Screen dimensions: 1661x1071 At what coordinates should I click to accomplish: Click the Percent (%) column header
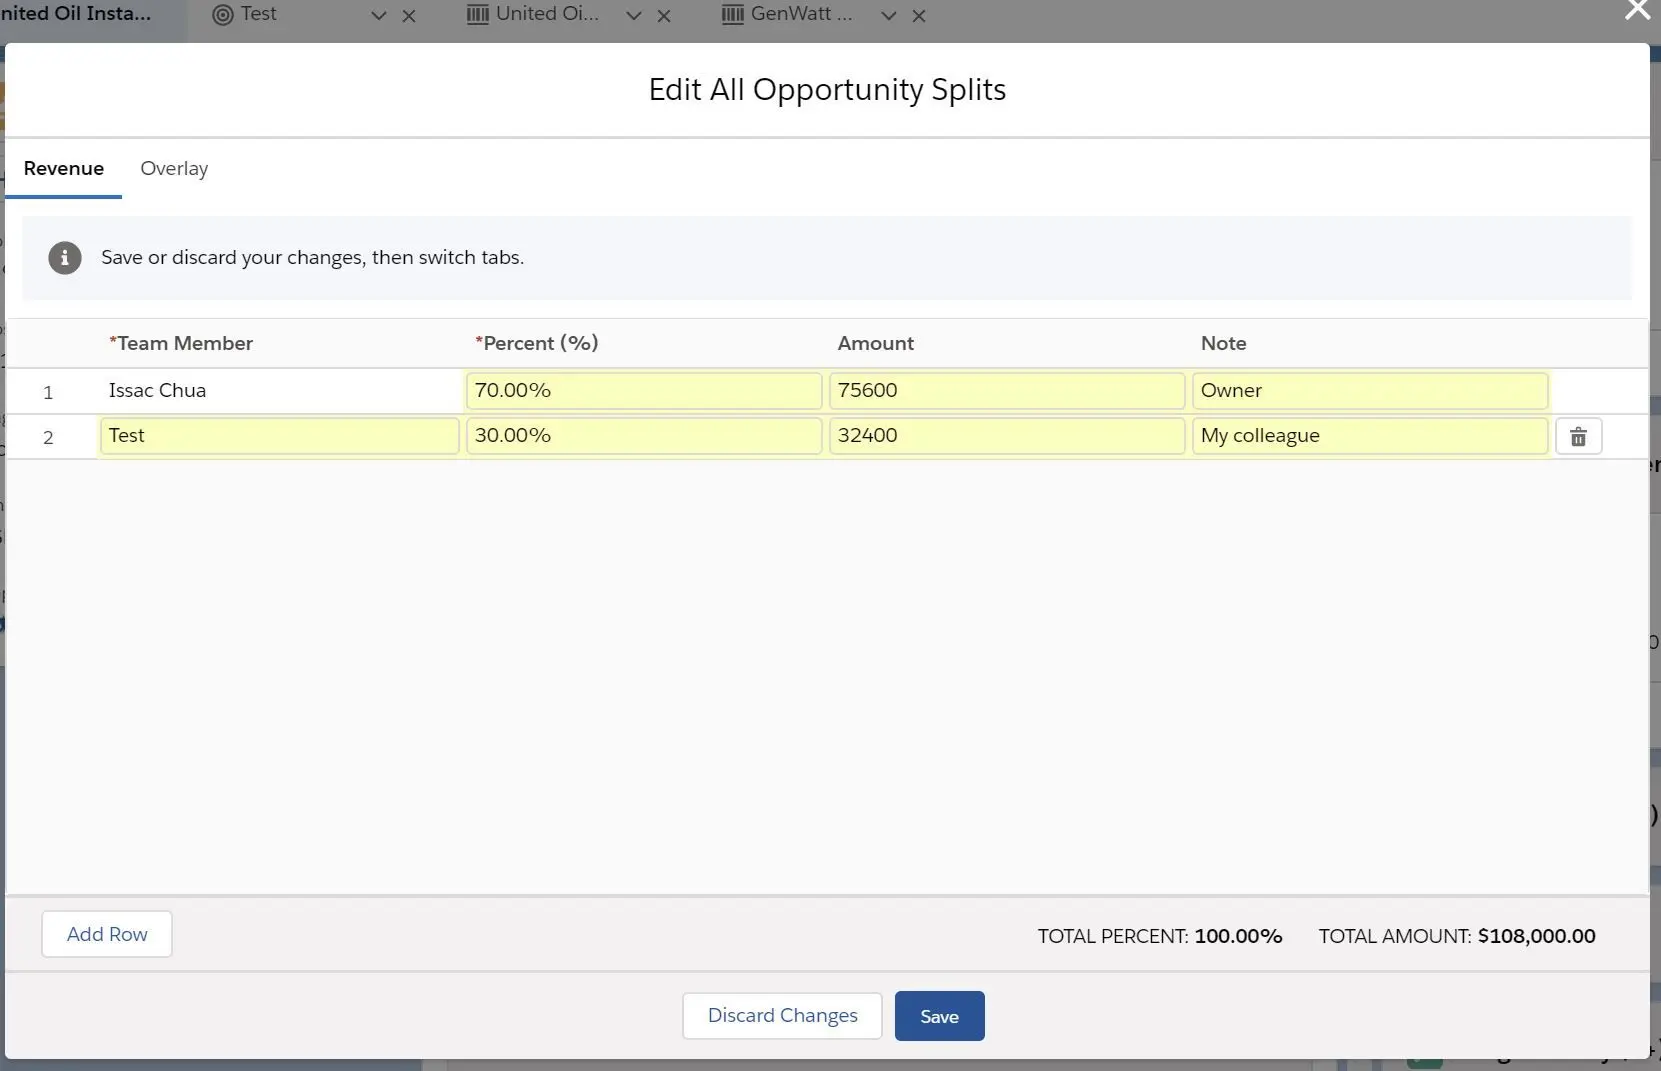[537, 344]
